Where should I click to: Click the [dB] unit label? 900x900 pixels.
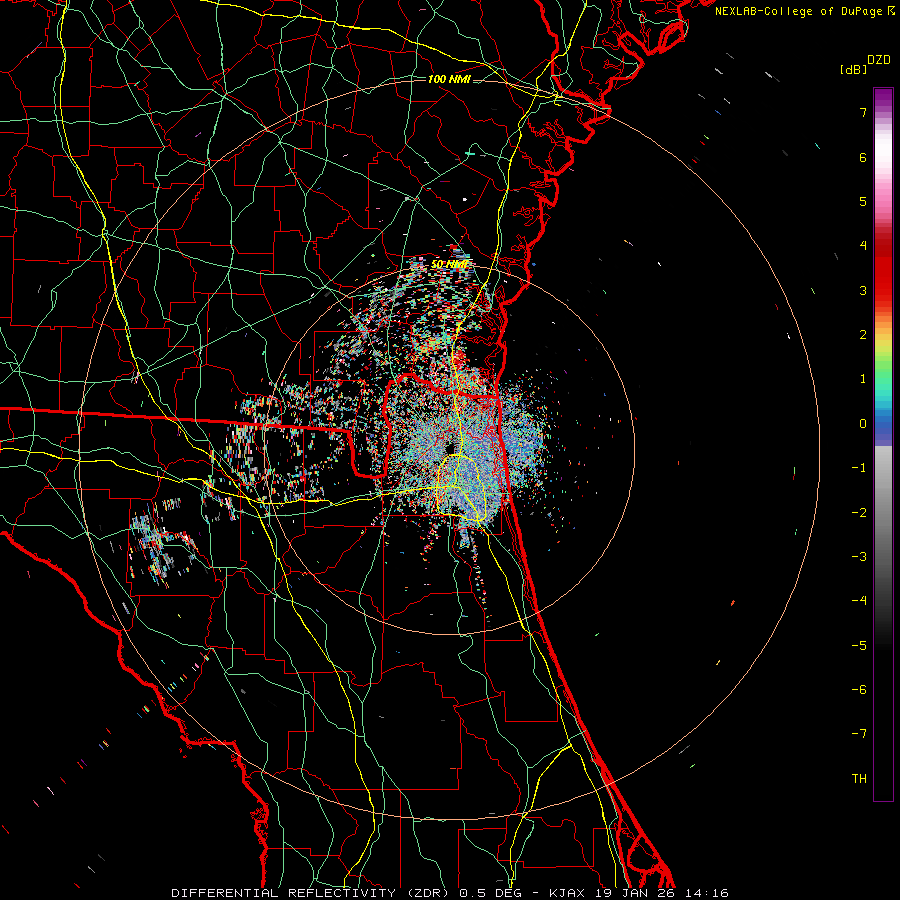coord(853,69)
